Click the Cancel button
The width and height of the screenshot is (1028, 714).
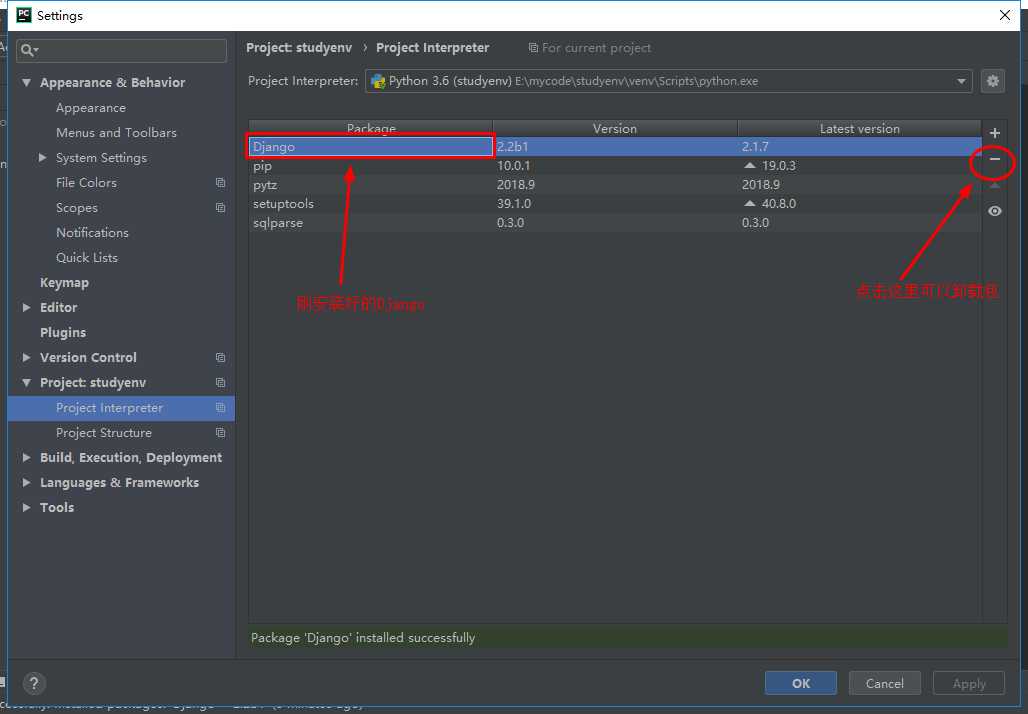tap(884, 683)
